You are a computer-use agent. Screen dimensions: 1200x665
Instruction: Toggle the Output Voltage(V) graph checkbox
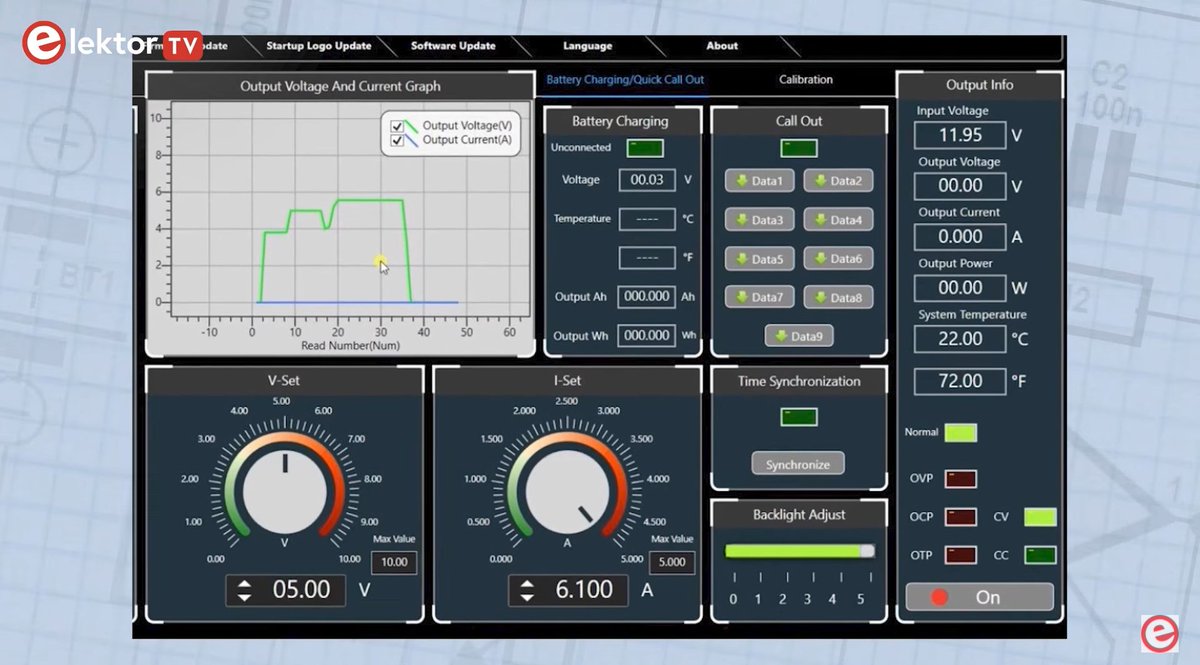tap(397, 127)
